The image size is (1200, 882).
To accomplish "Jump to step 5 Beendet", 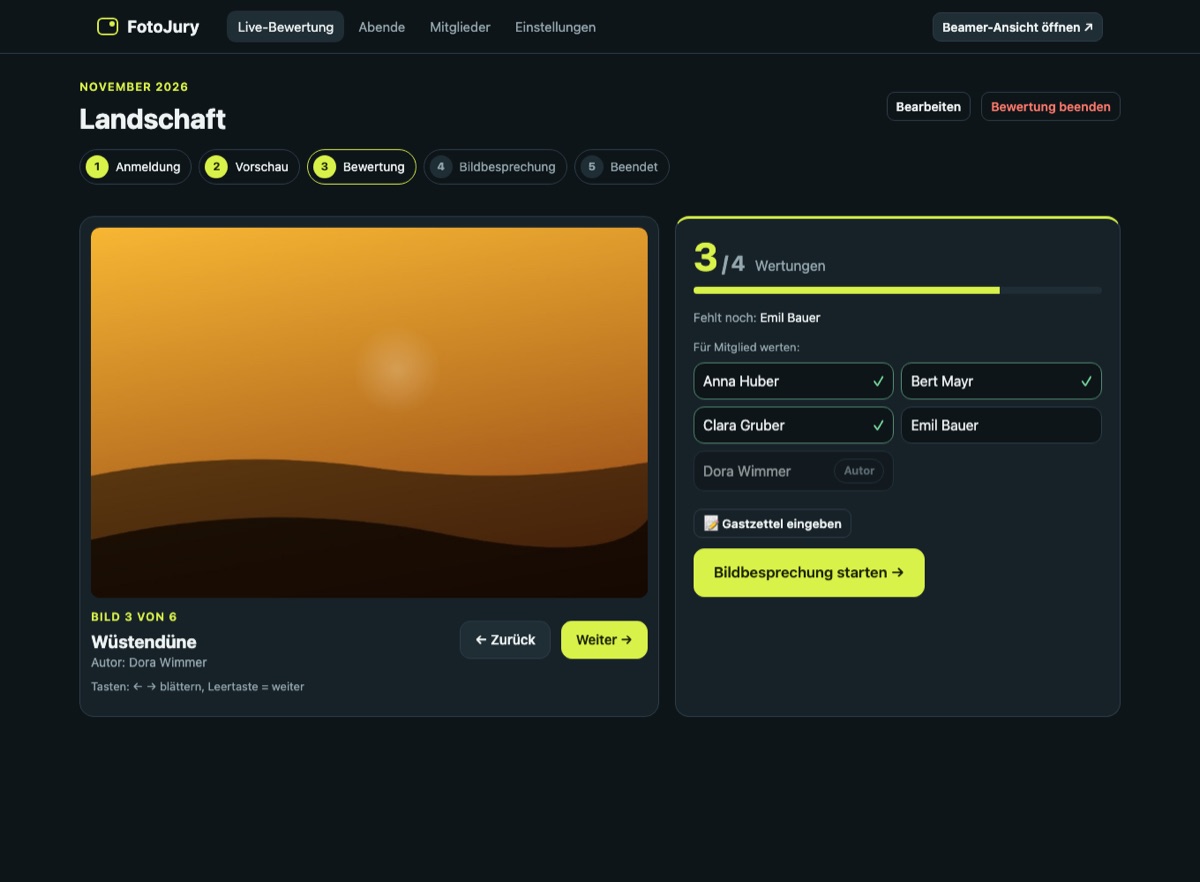I will click(x=621, y=167).
